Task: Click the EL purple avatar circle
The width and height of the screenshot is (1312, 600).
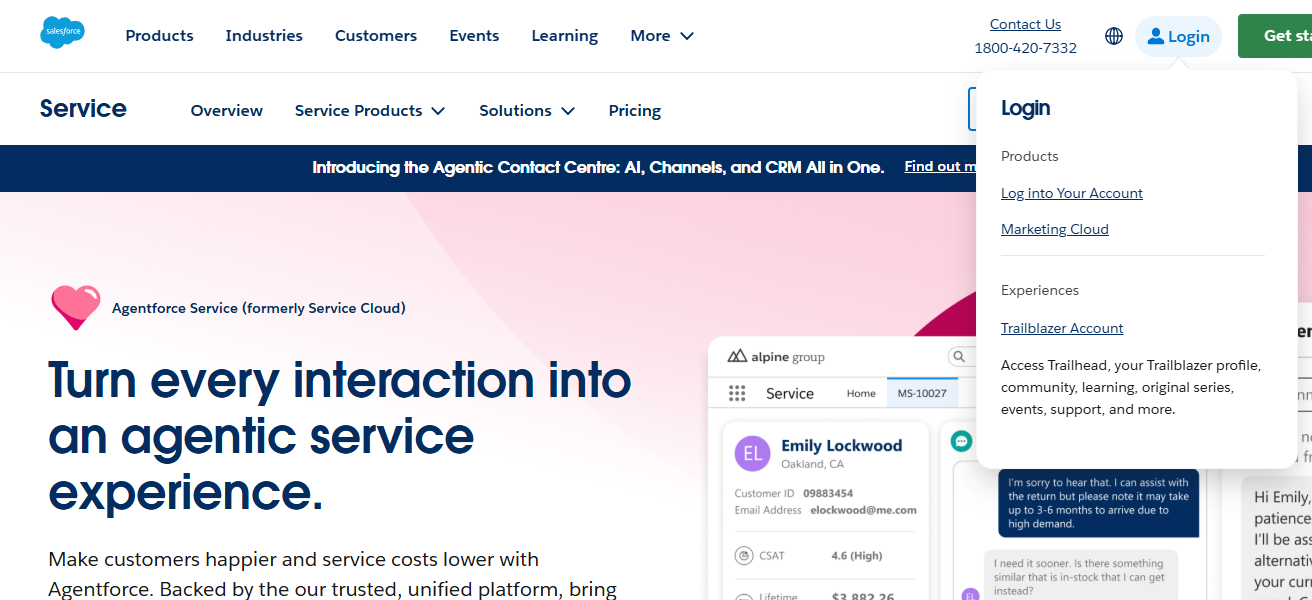Action: coord(753,453)
